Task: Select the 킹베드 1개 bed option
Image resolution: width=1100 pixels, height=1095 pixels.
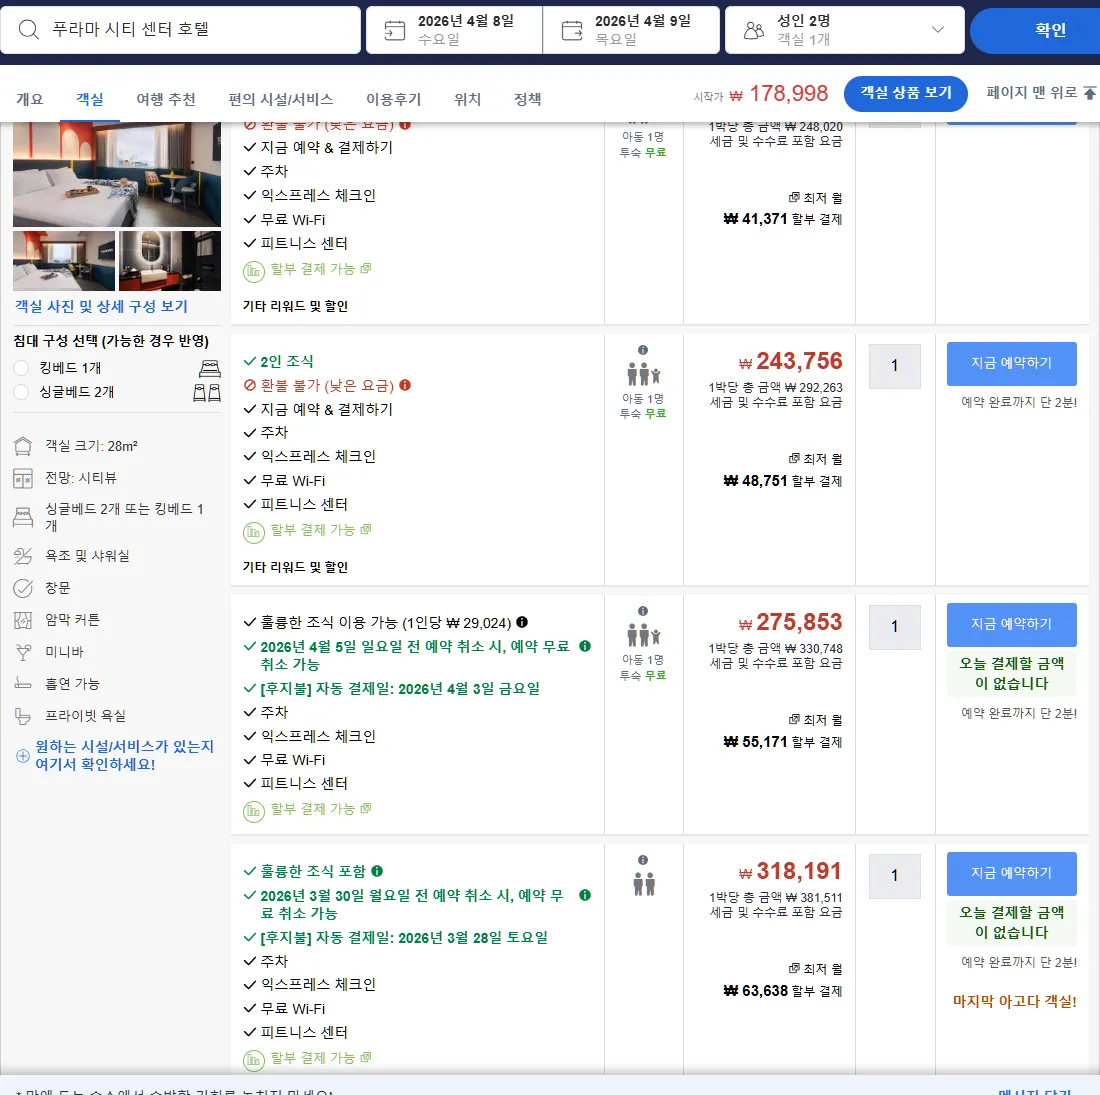Action: coord(21,368)
